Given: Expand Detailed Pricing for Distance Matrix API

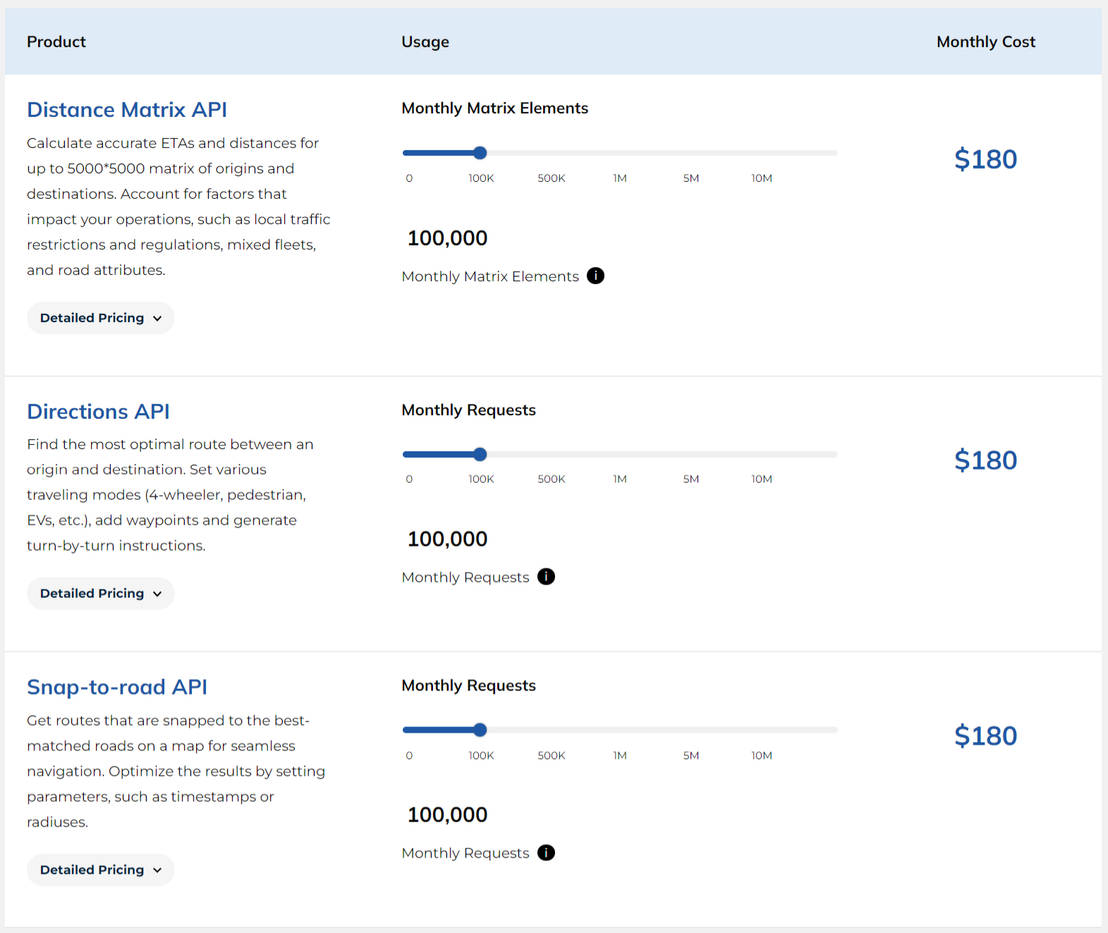Looking at the screenshot, I should point(100,317).
